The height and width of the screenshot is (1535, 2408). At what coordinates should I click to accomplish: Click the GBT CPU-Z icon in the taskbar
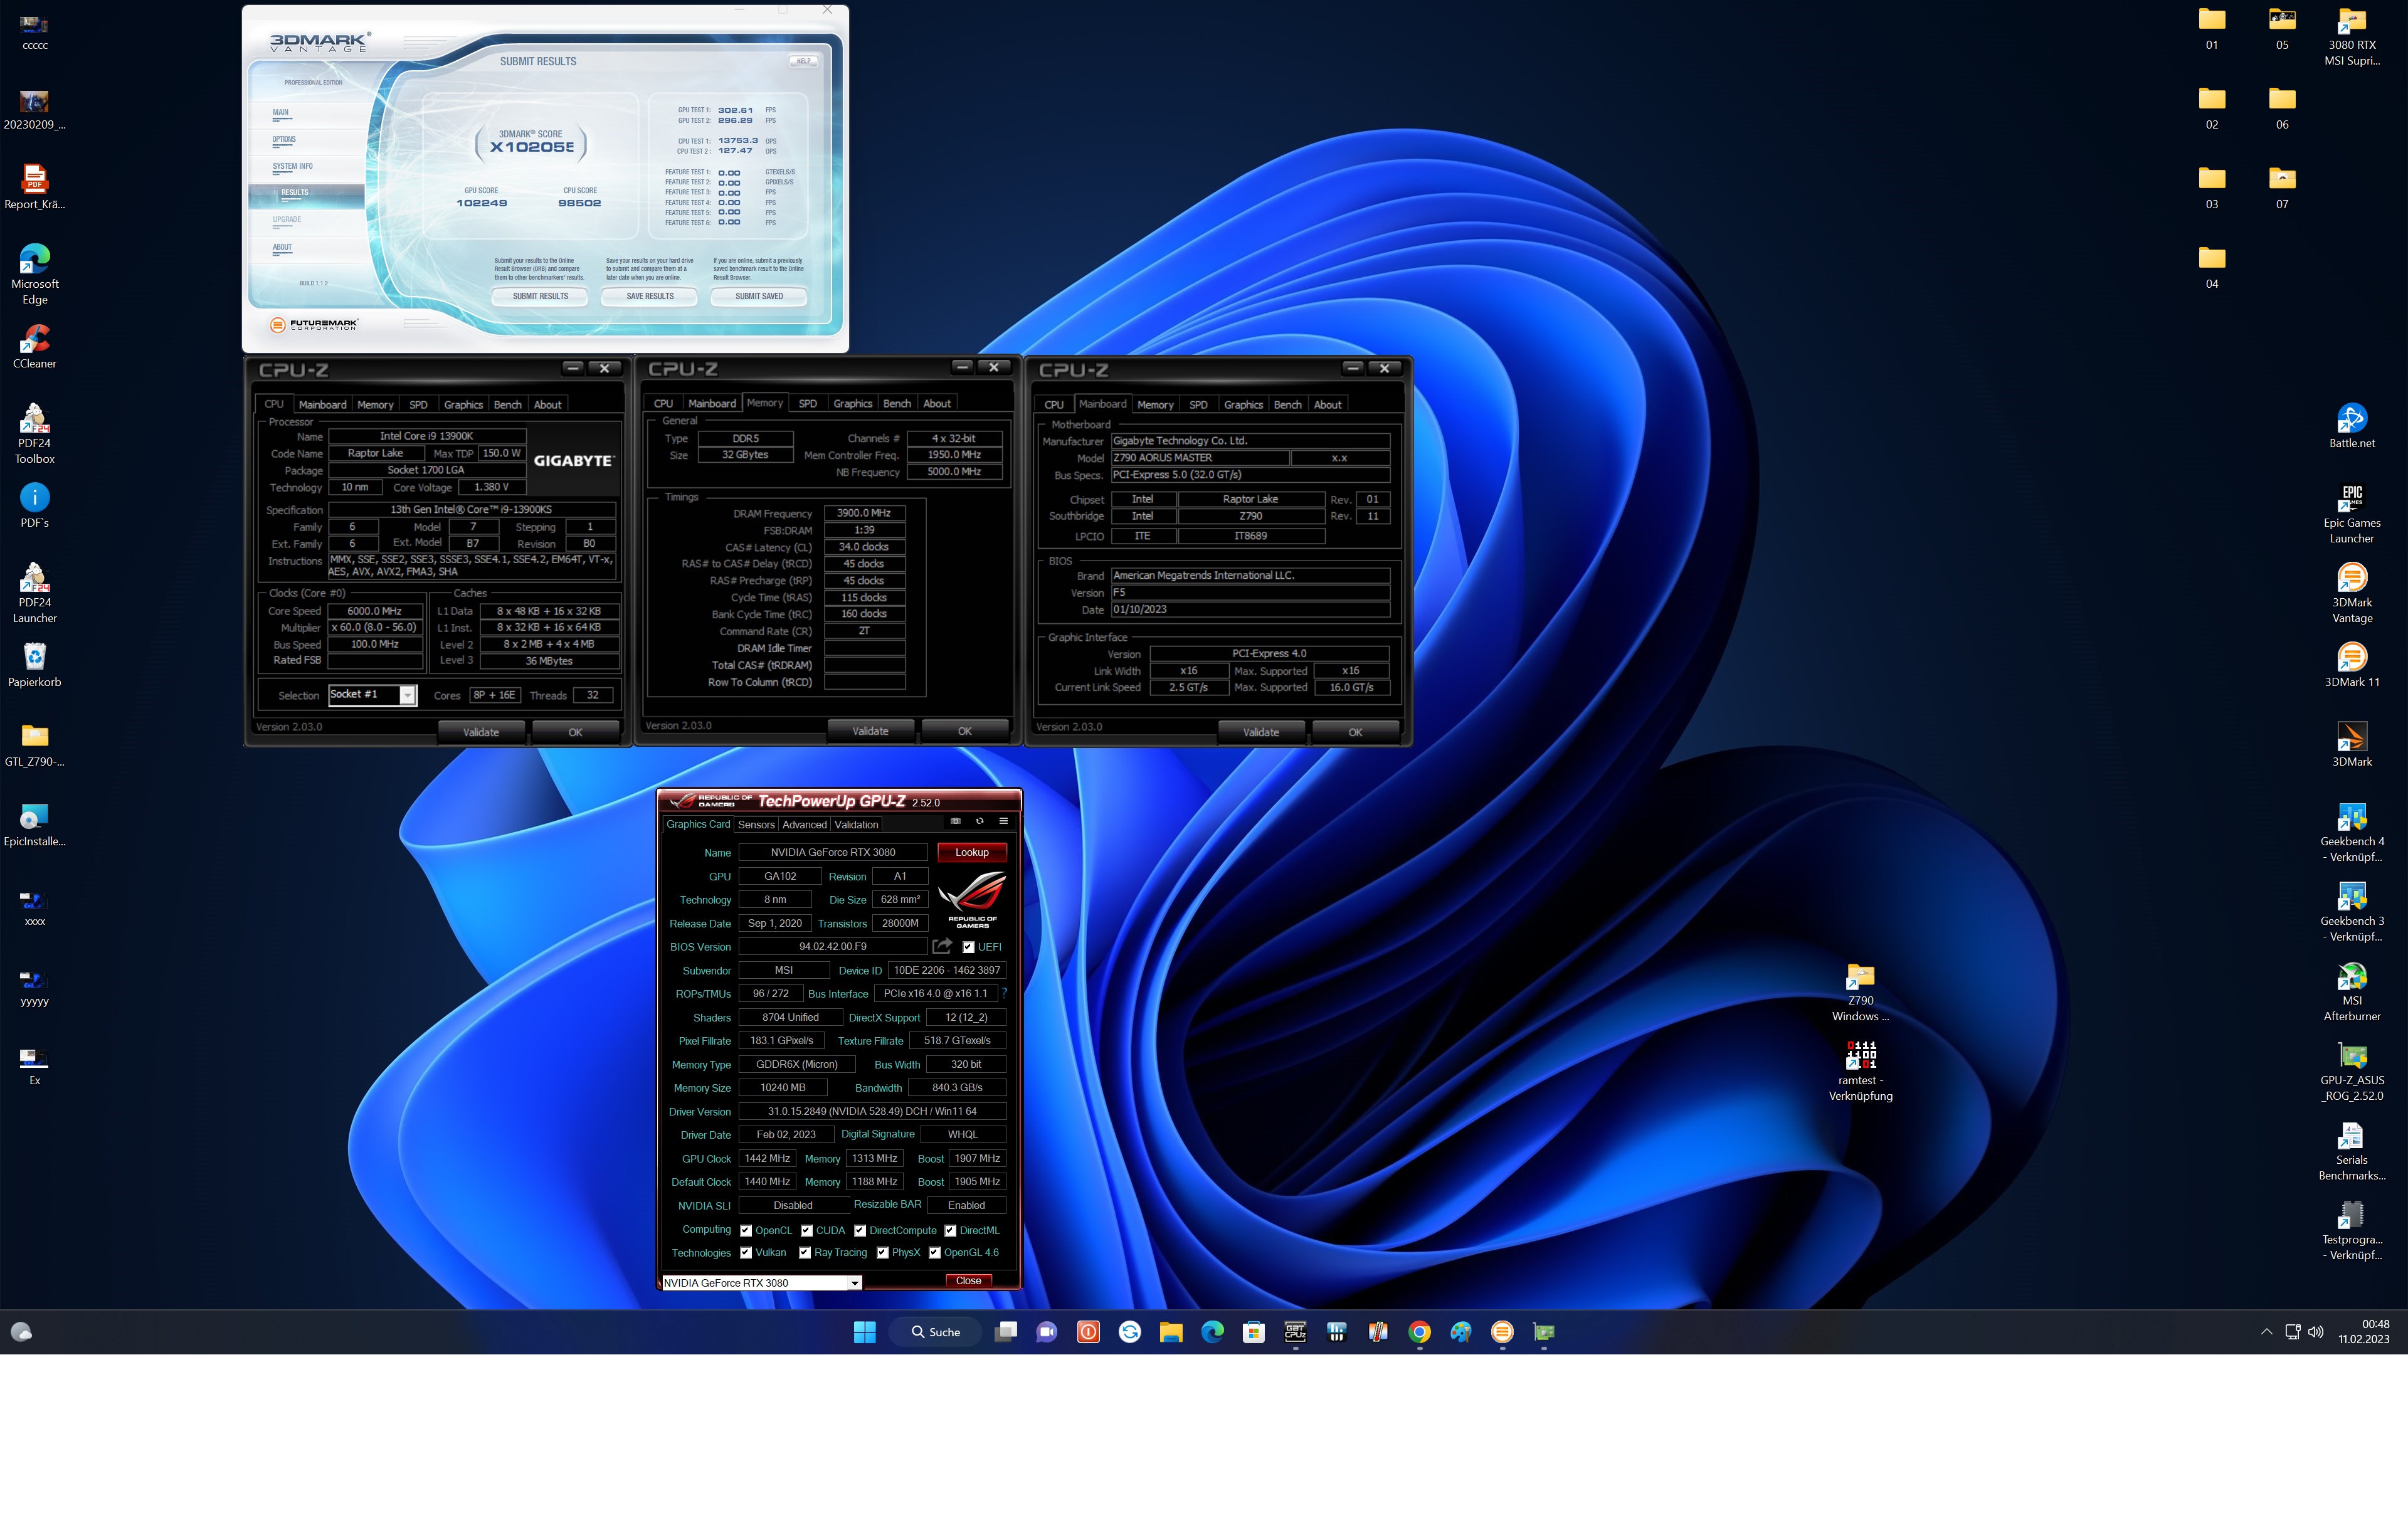tap(1295, 1331)
